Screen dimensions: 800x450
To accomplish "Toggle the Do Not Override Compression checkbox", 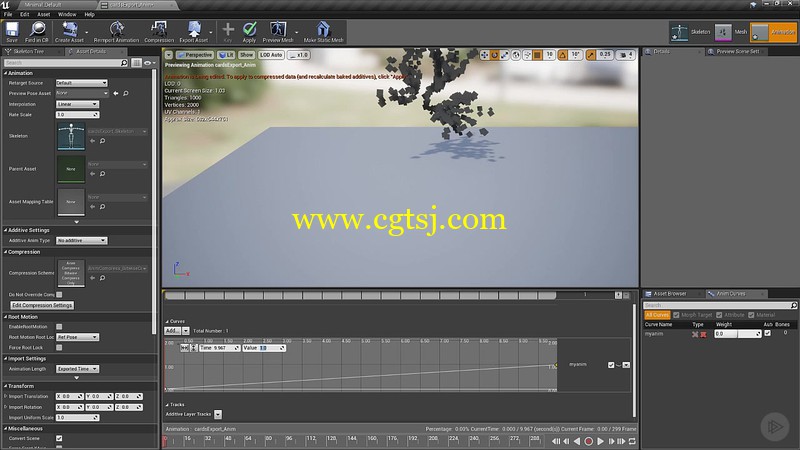I will click(x=59, y=294).
